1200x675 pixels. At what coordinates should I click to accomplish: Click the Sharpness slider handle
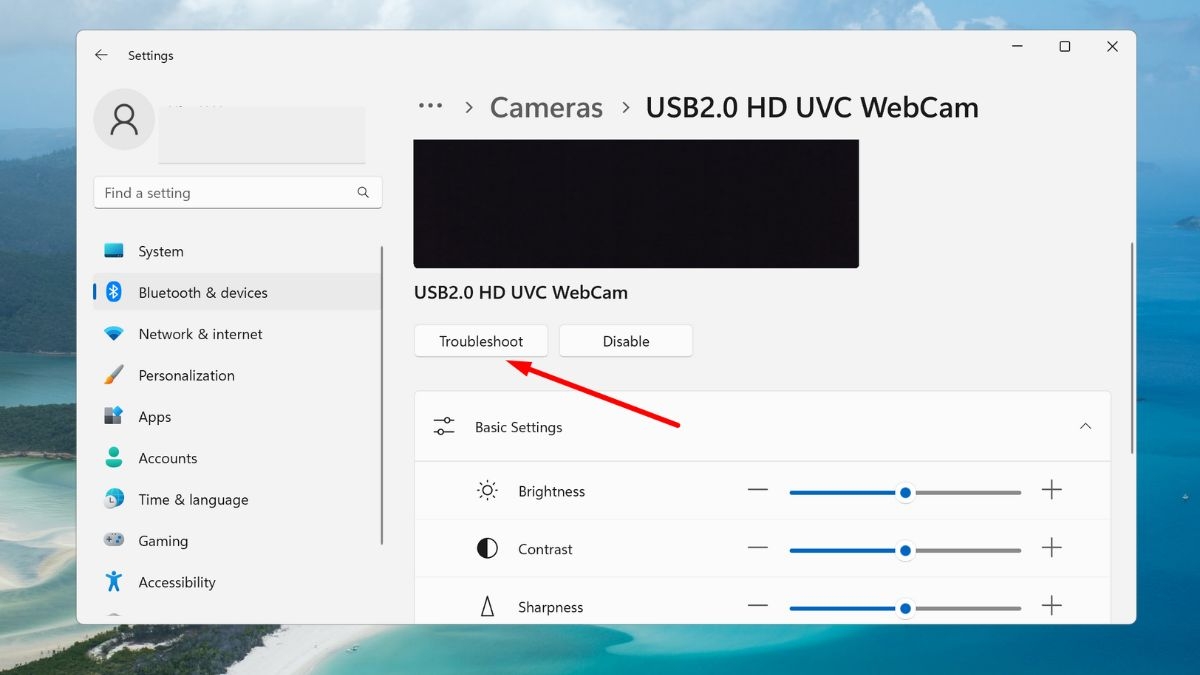tap(905, 608)
